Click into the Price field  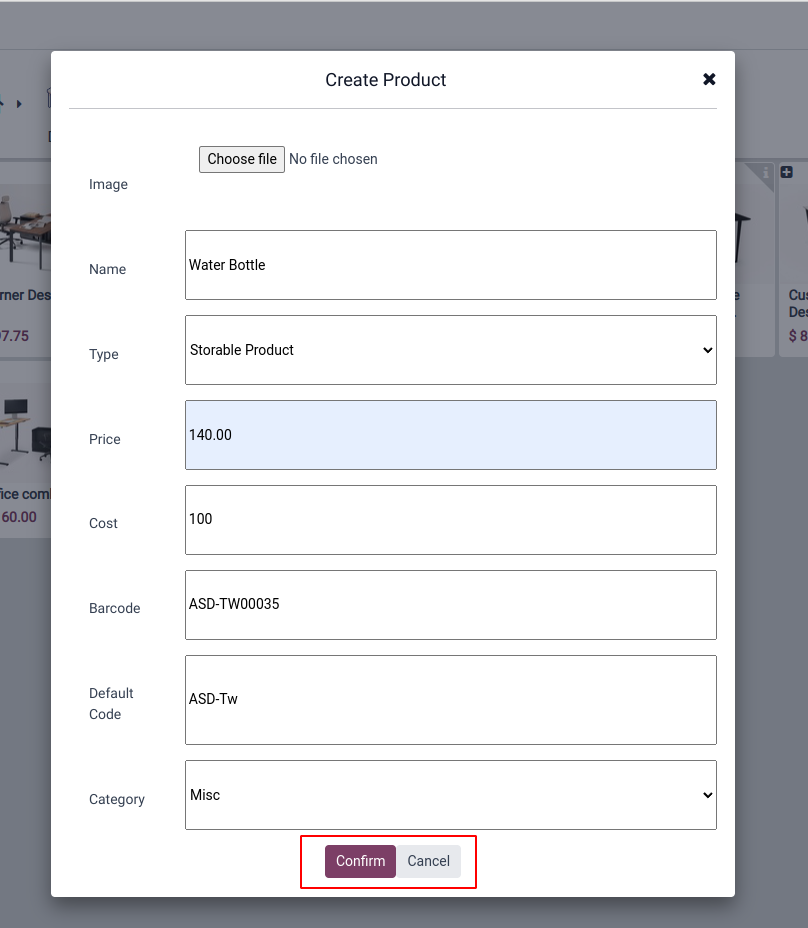450,435
